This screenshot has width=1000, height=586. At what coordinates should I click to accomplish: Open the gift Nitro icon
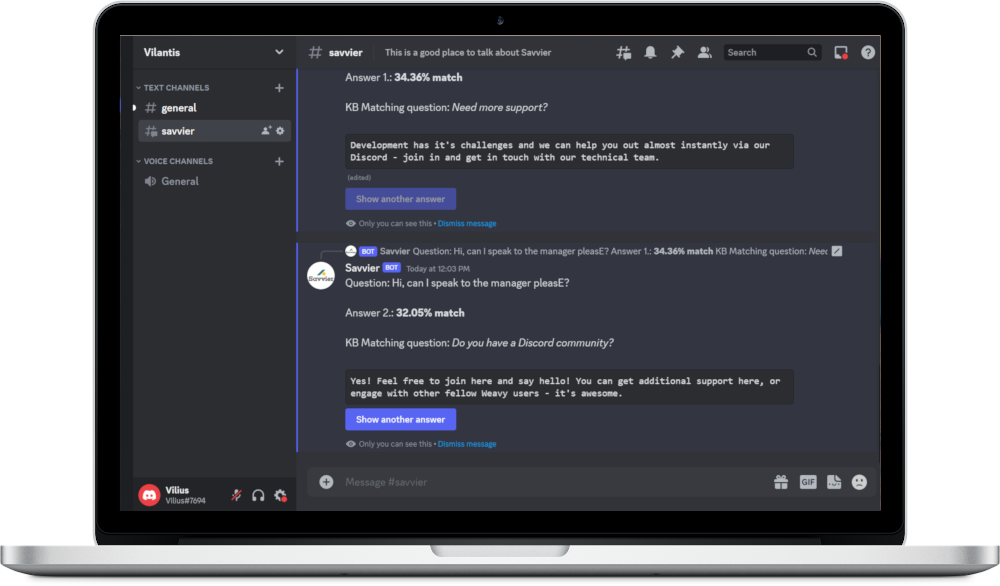(x=781, y=482)
